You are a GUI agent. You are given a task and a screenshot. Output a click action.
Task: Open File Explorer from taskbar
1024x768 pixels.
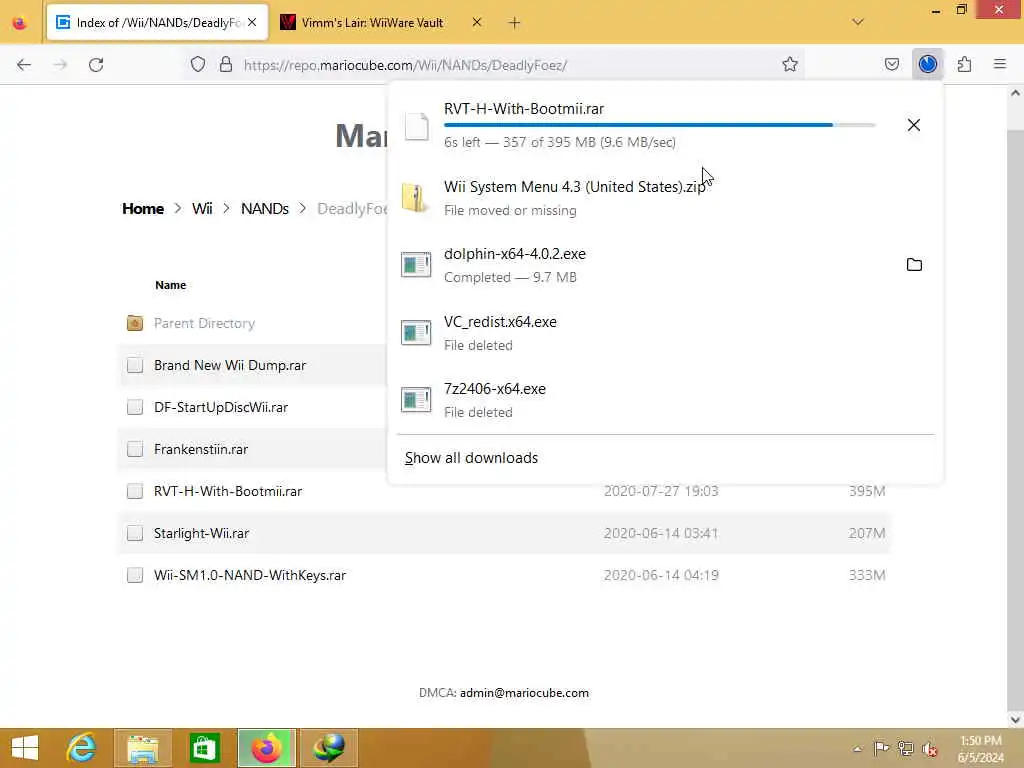pyautogui.click(x=142, y=748)
